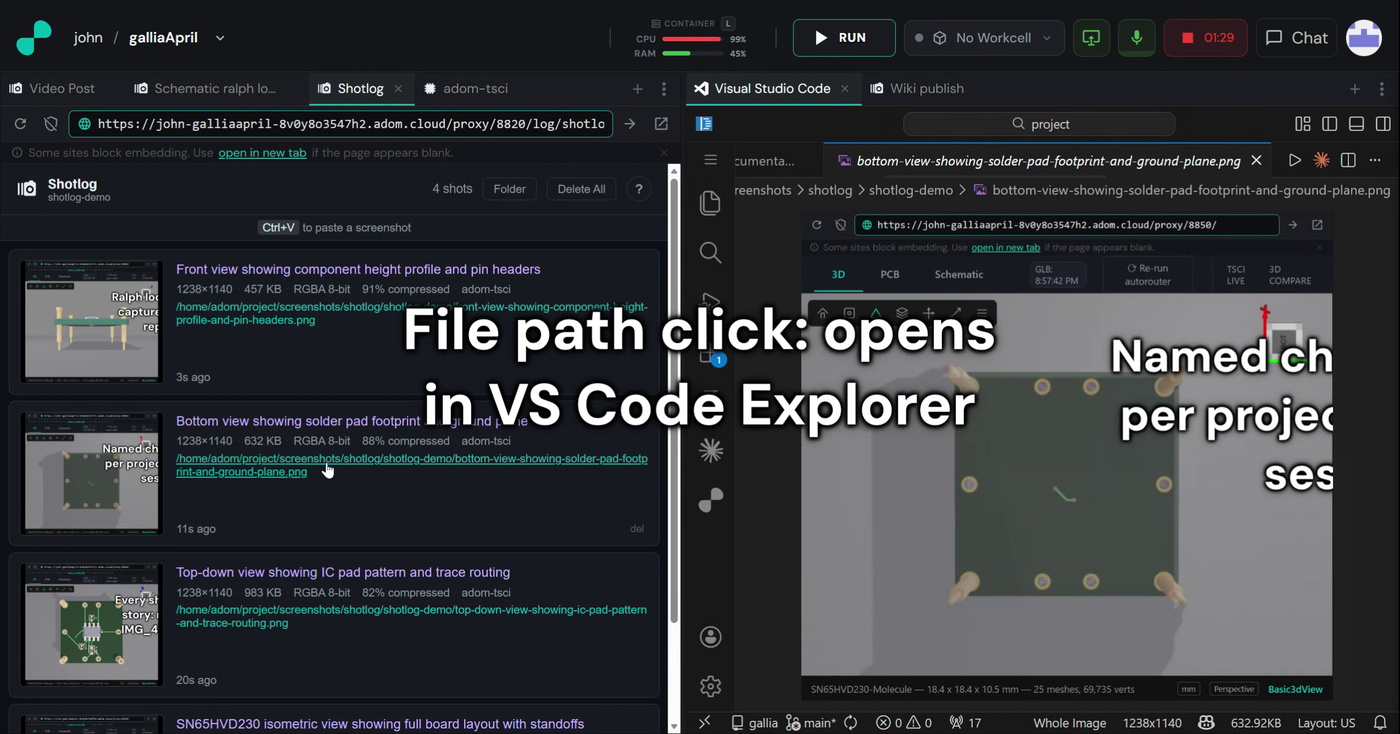
Task: Open Shotlog page in external window
Action: coord(661,124)
